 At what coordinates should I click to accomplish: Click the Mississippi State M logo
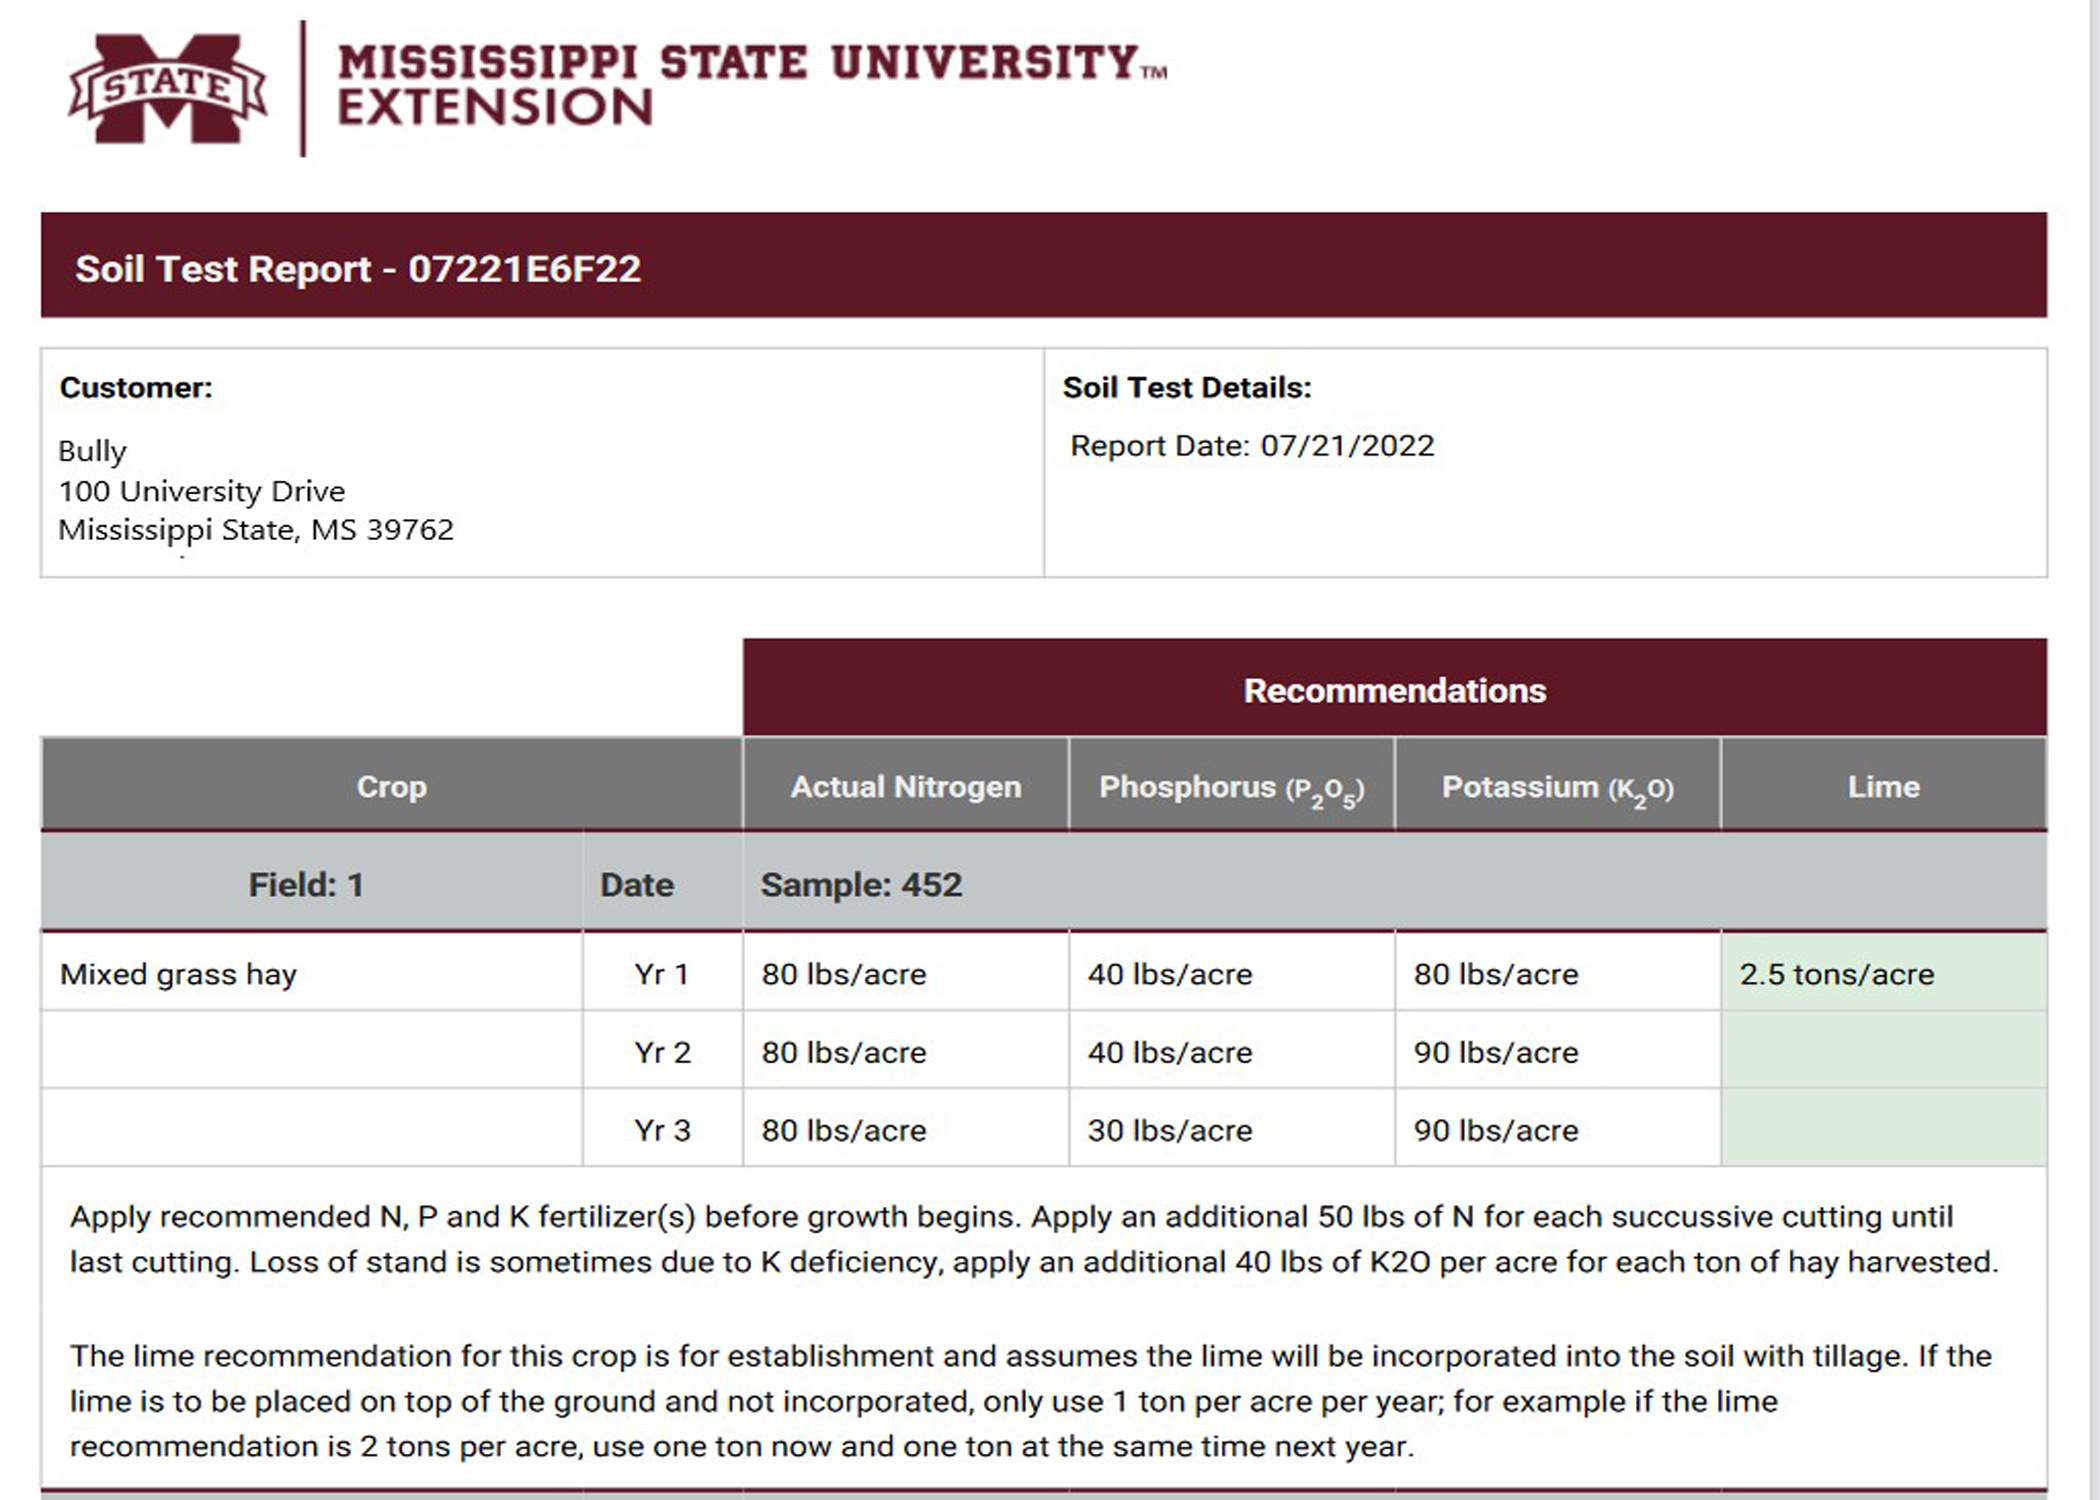click(x=168, y=89)
